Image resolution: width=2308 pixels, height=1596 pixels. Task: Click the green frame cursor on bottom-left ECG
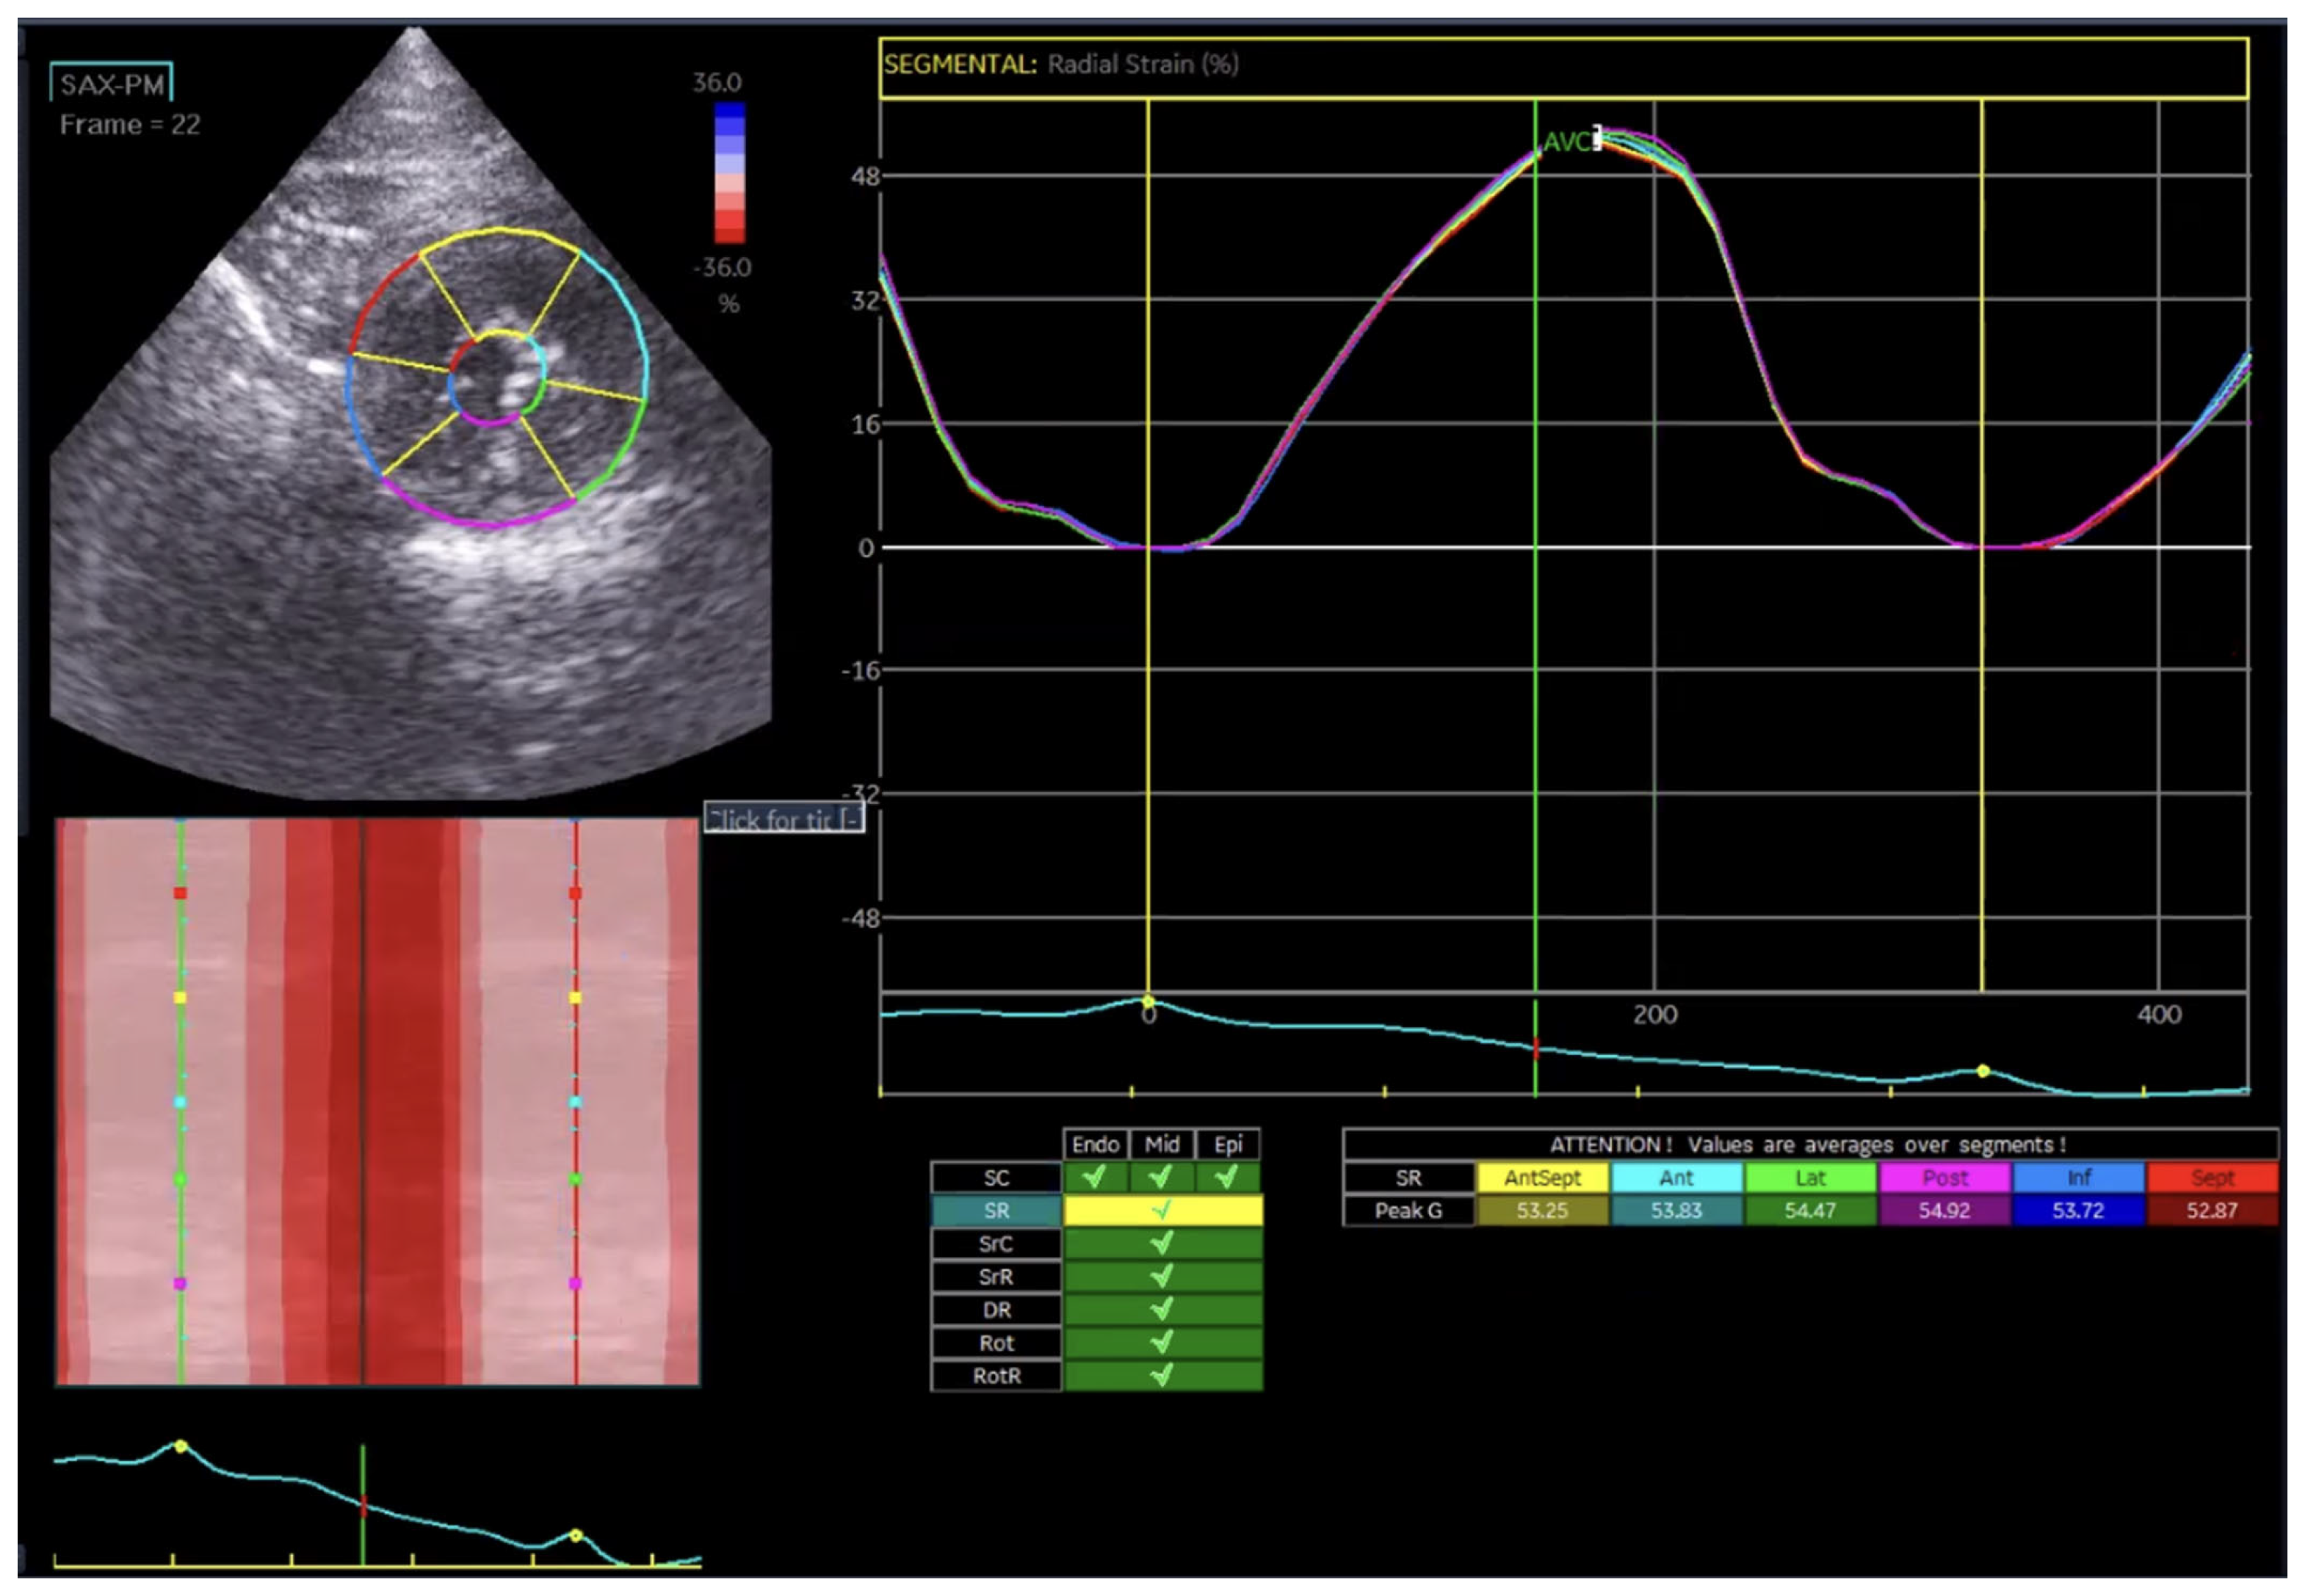363,1504
